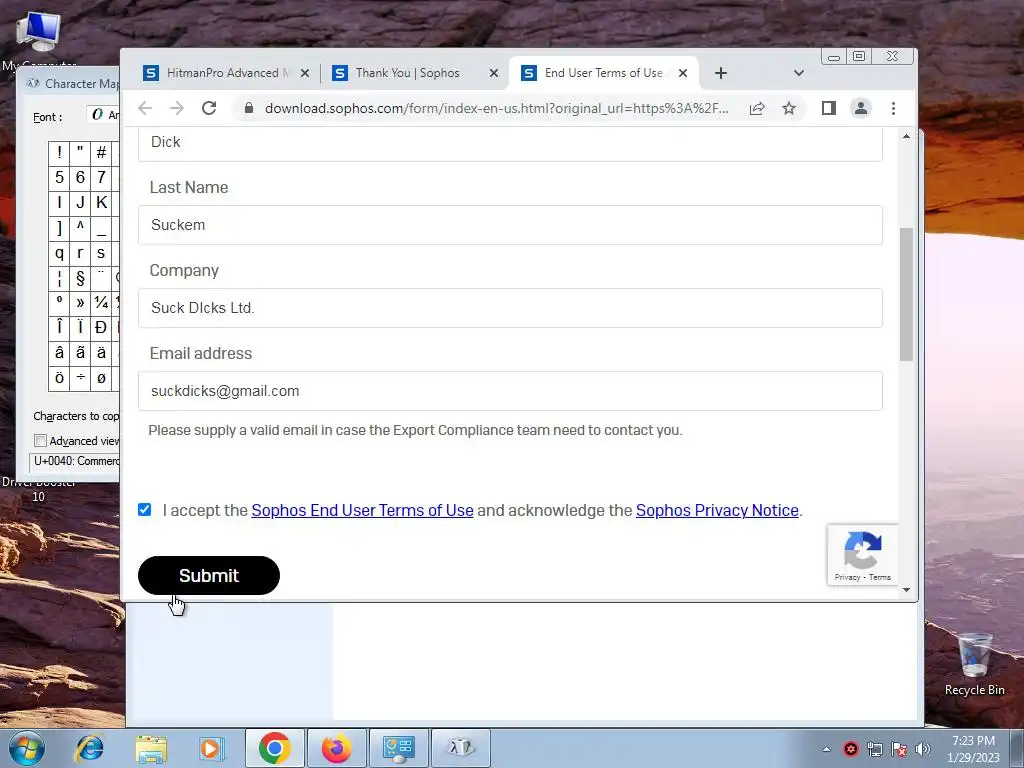Image resolution: width=1024 pixels, height=768 pixels.
Task: Open the Sophos End User Terms of Use link
Action: click(x=362, y=510)
